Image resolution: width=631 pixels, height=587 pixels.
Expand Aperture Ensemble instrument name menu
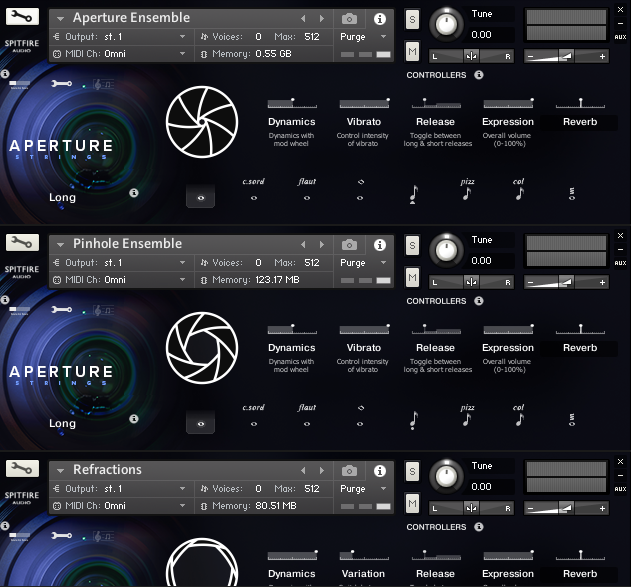60,19
